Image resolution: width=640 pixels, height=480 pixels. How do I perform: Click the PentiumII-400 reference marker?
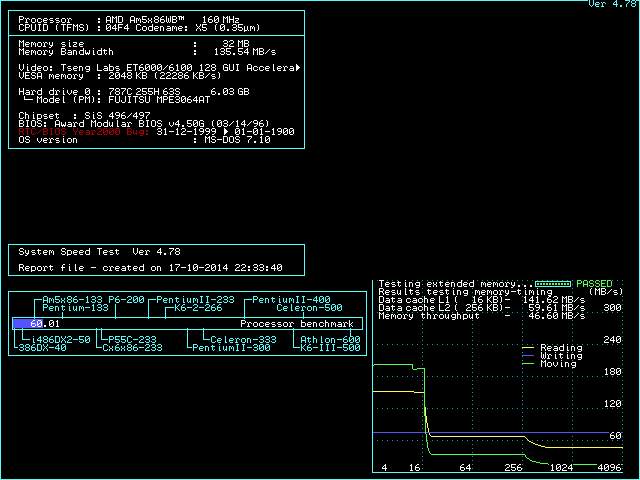[x=291, y=300]
